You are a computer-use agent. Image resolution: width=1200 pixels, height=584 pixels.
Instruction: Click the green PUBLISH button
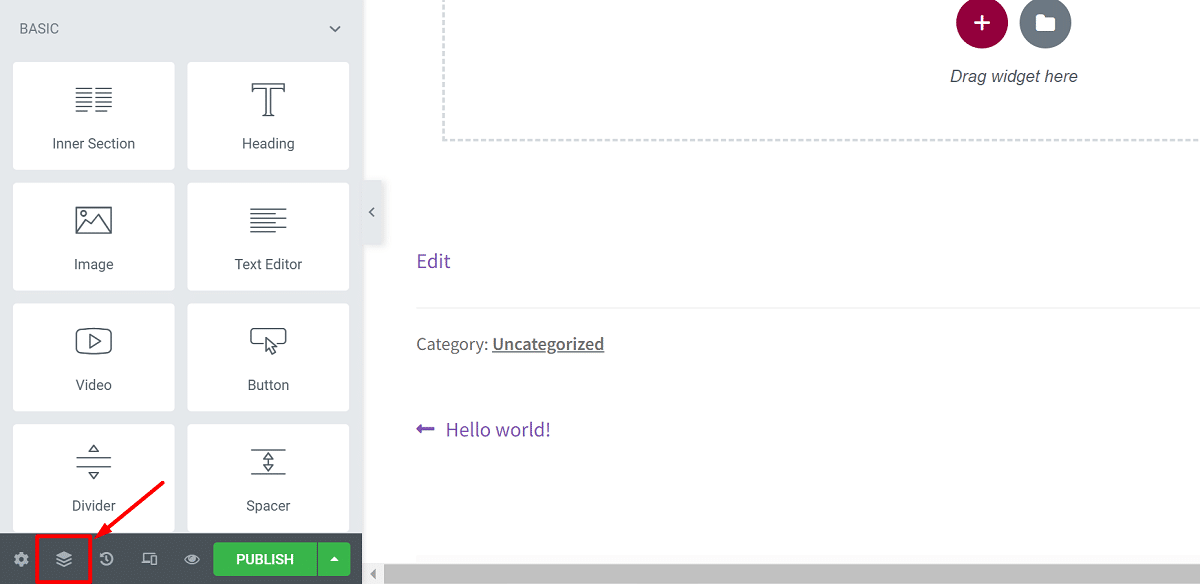point(265,559)
